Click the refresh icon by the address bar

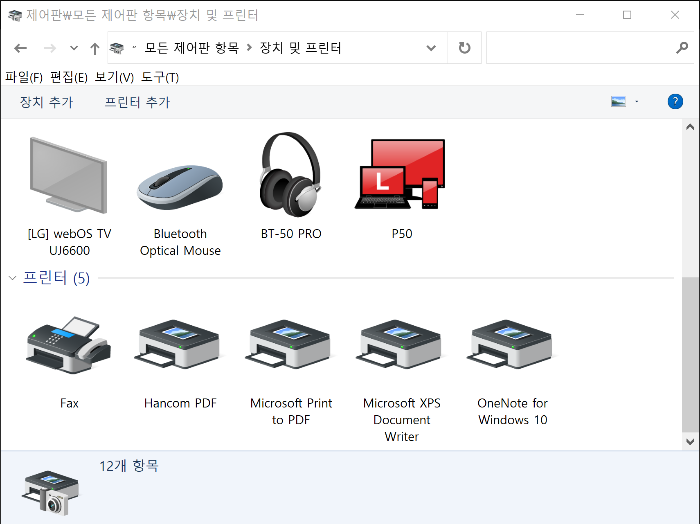[x=464, y=47]
